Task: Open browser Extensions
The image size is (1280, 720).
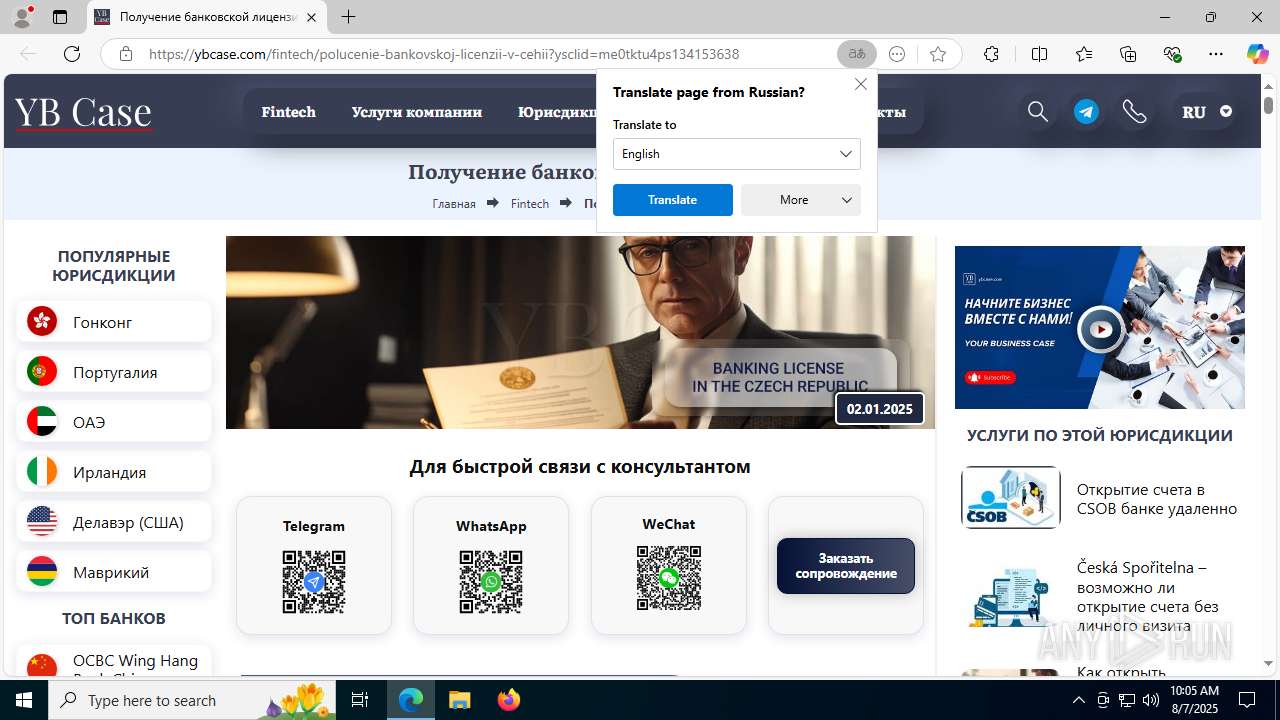Action: point(991,54)
